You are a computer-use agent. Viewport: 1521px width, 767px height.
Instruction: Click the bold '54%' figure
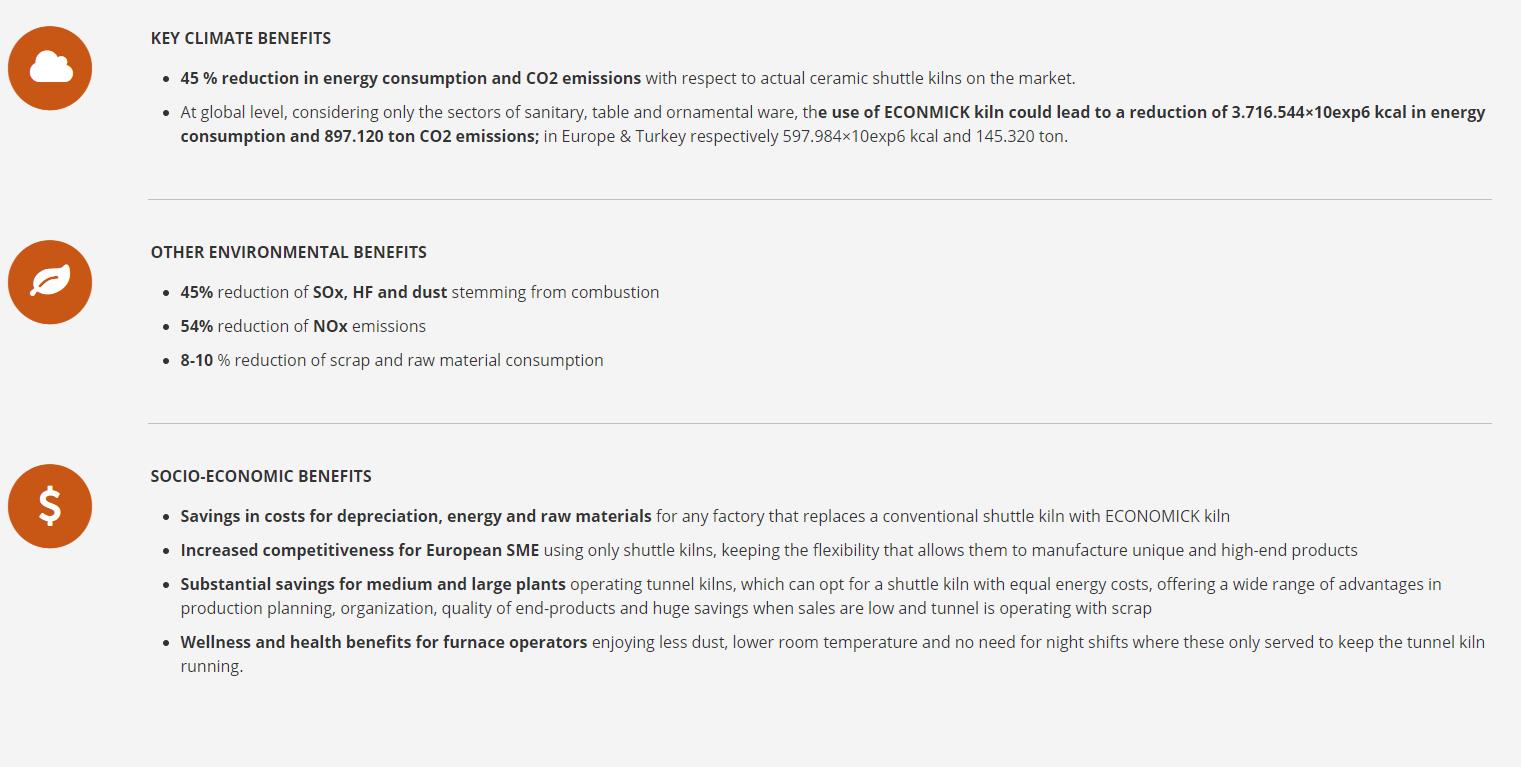(x=197, y=326)
